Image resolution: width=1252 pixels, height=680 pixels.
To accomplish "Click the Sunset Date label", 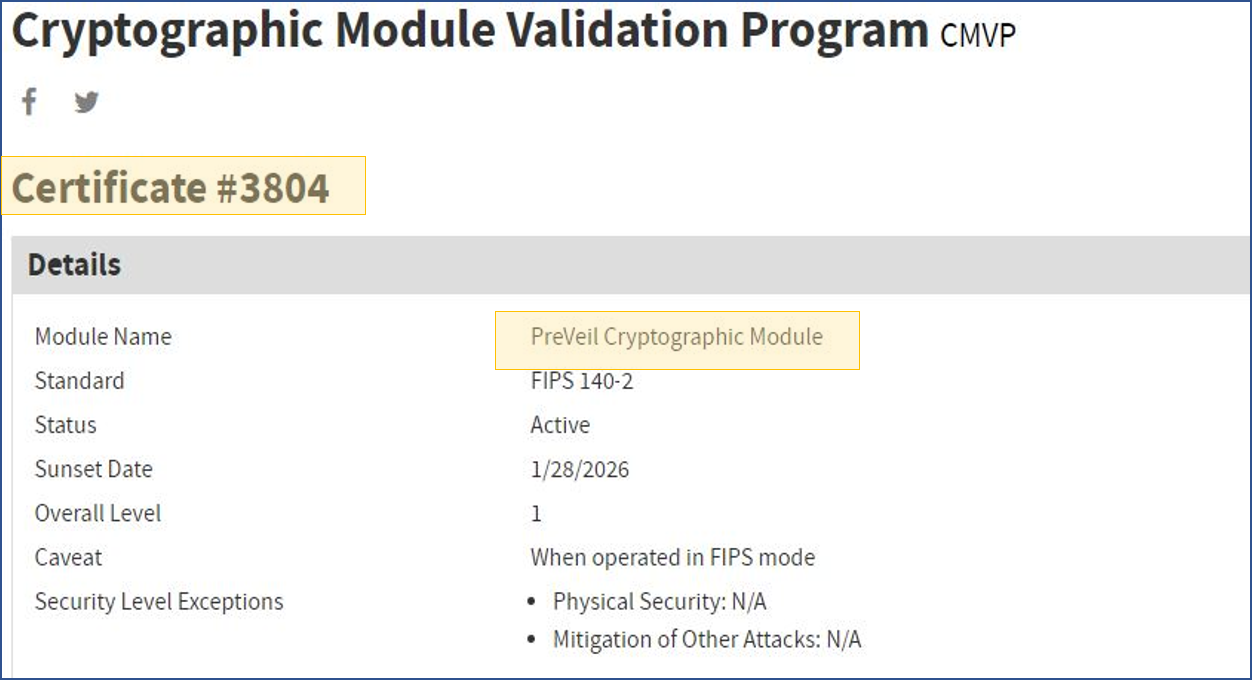I will [x=94, y=469].
